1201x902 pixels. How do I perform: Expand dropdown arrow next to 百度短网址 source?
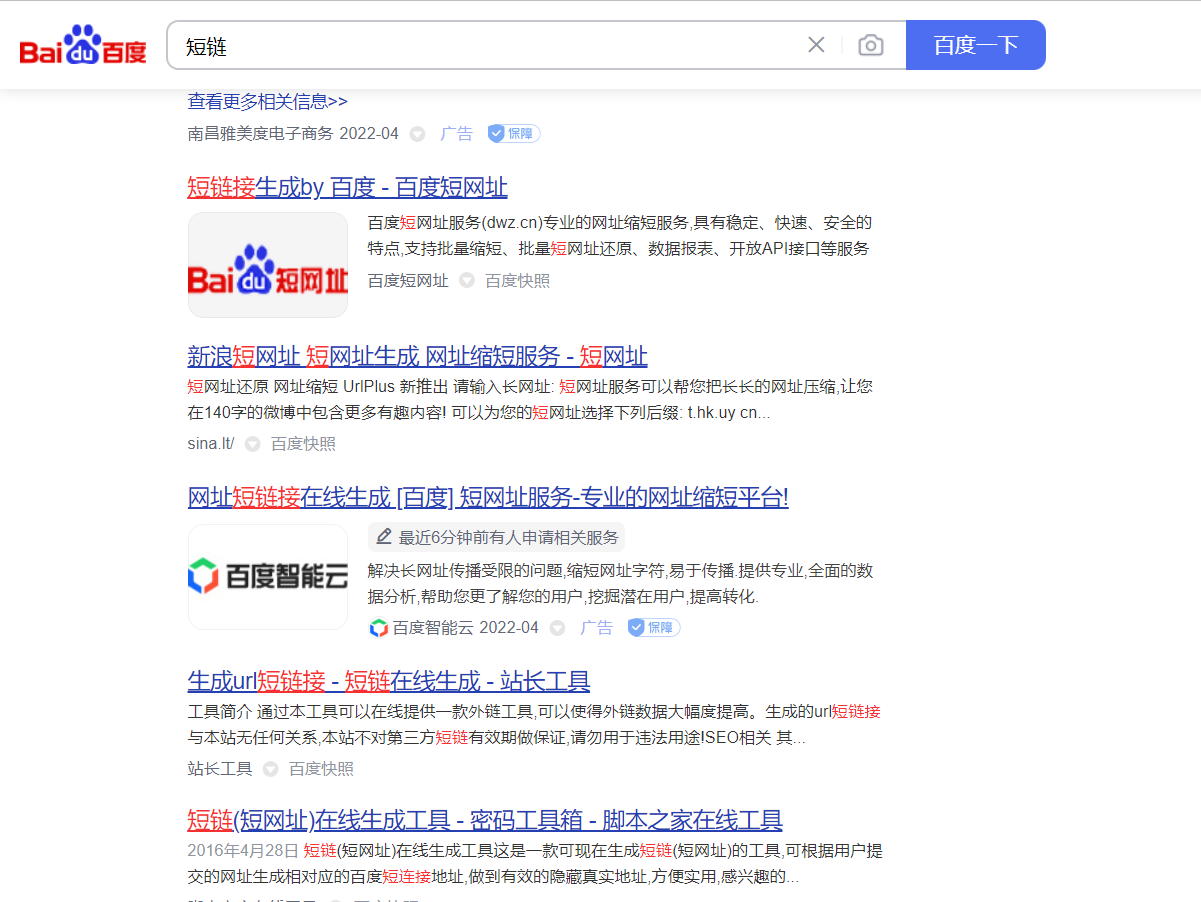pos(467,281)
